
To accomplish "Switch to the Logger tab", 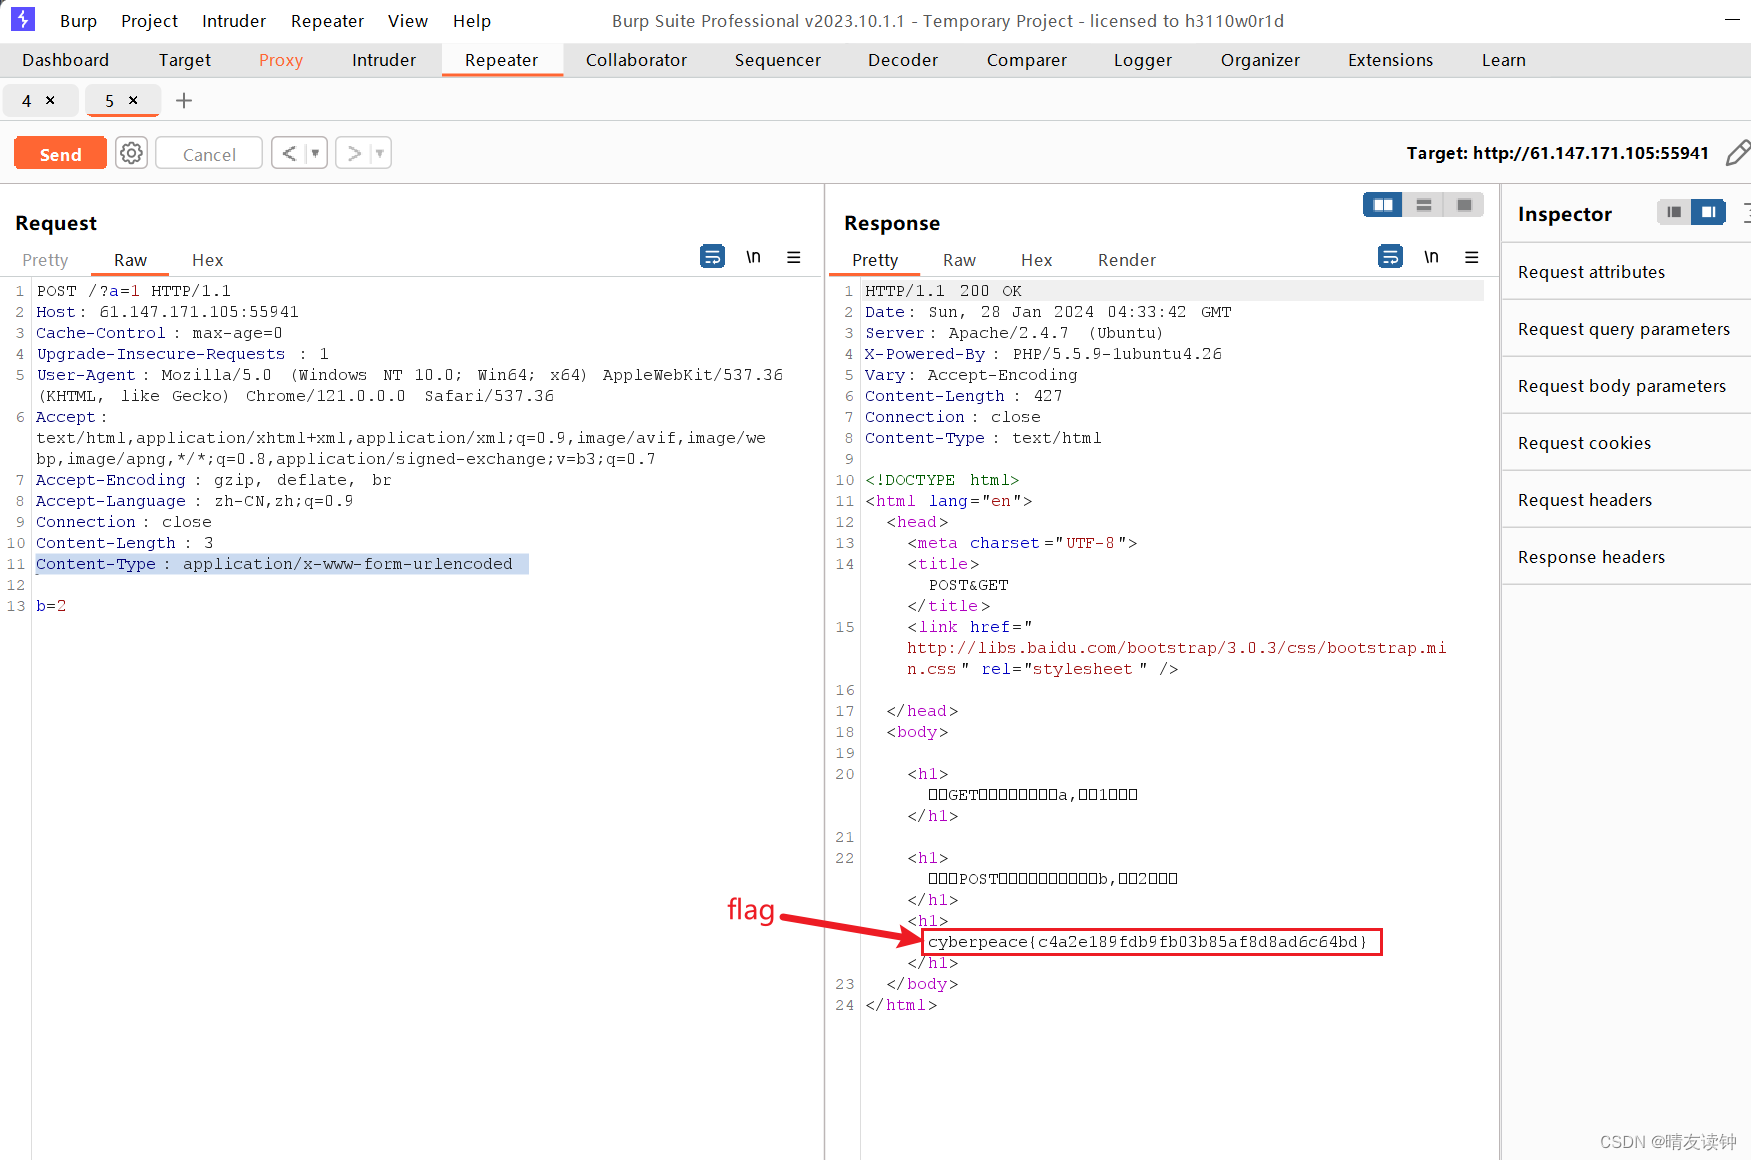I will coord(1143,60).
